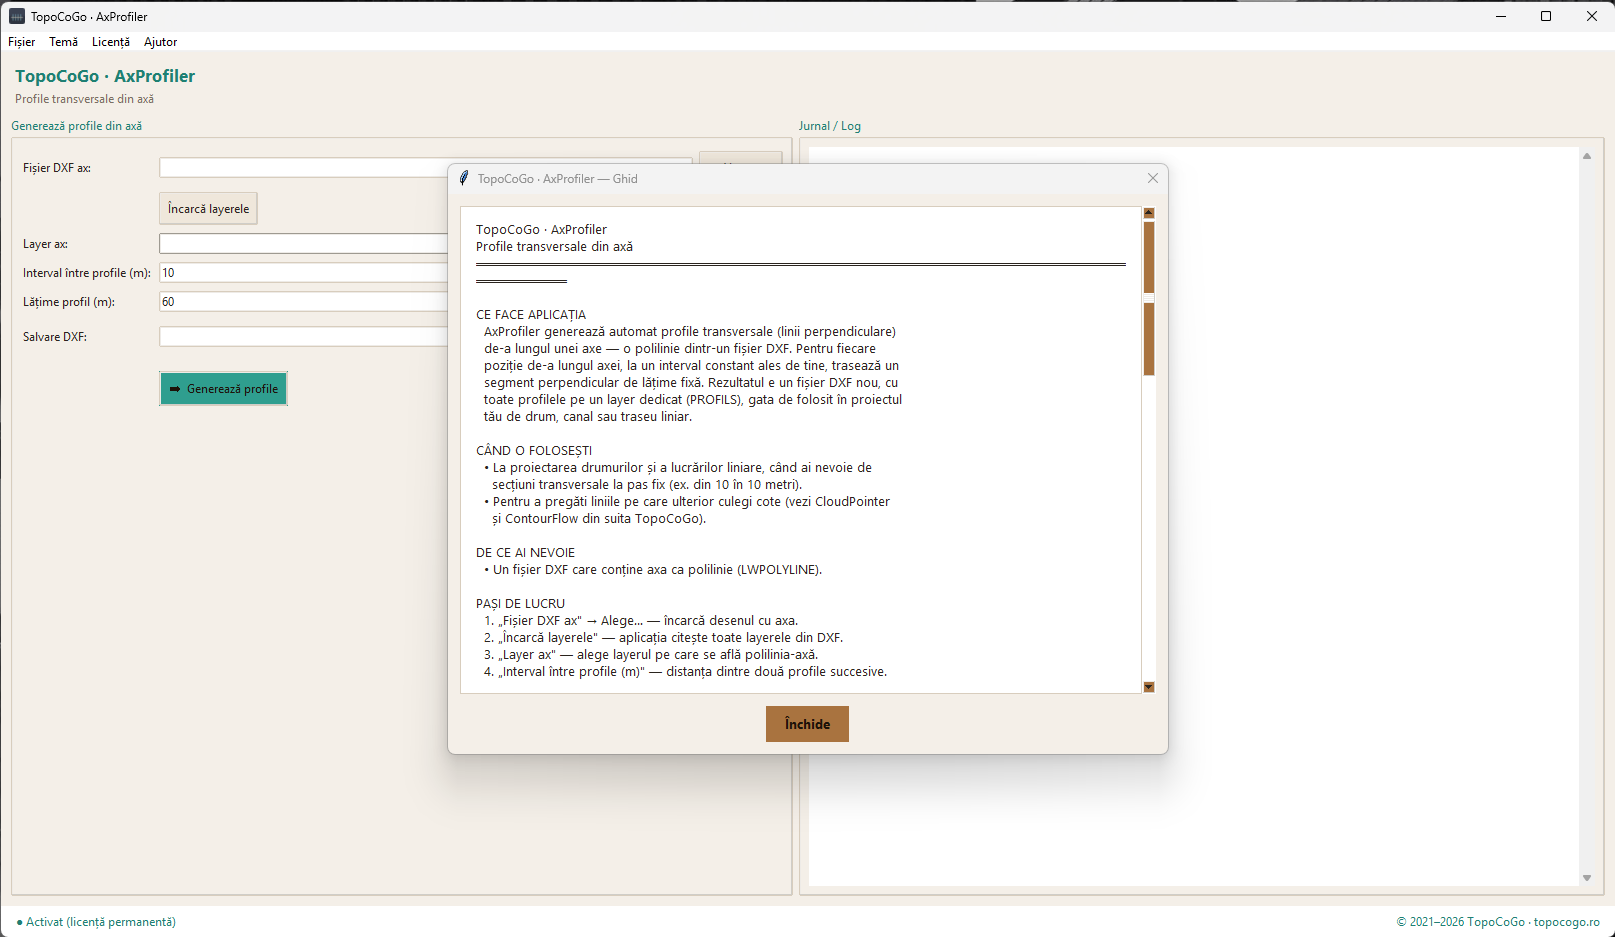Click the feather icon in Ghid title bar
The height and width of the screenshot is (937, 1615).
point(463,178)
